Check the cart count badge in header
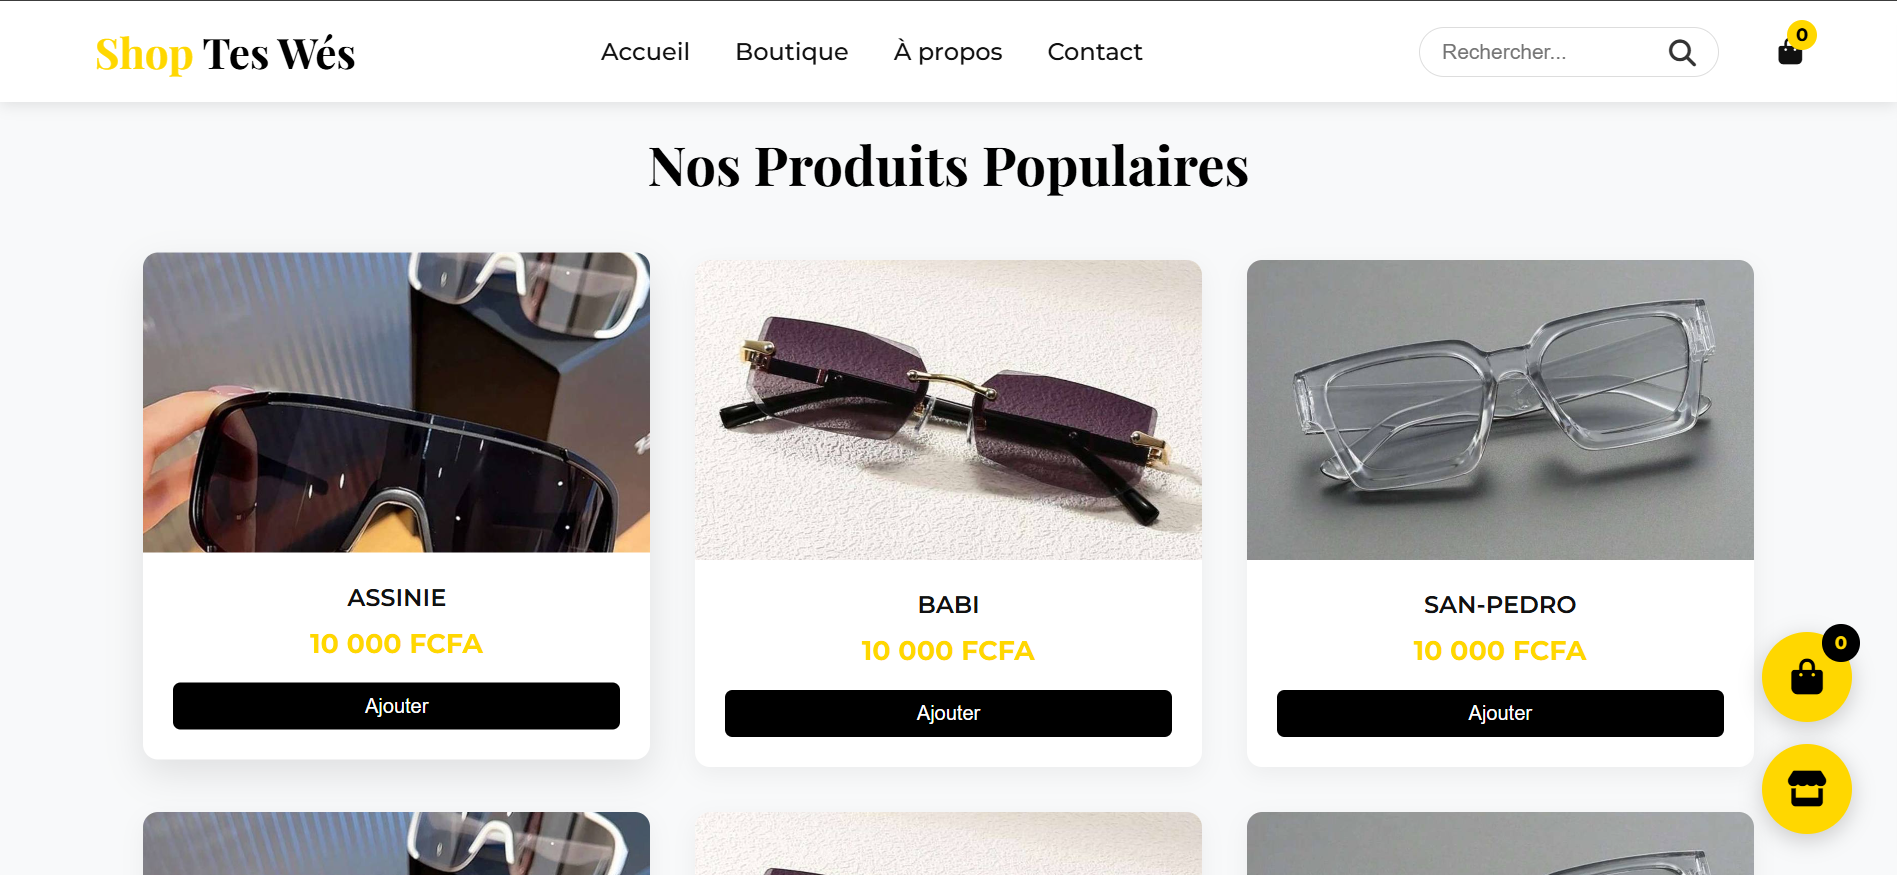 1801,33
